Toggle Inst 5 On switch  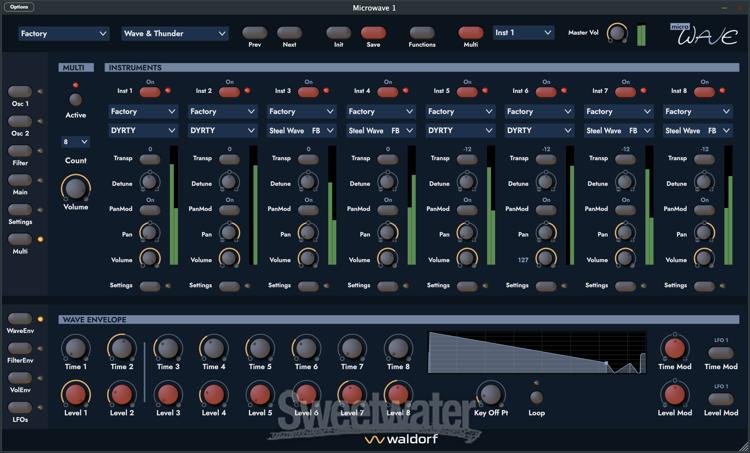tap(467, 91)
